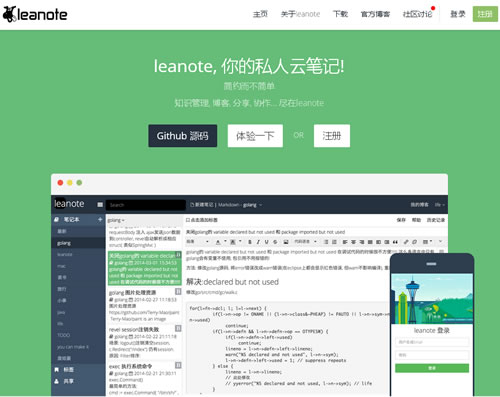500x397 pixels.
Task: Click 保存 above the editor
Action: (401, 220)
